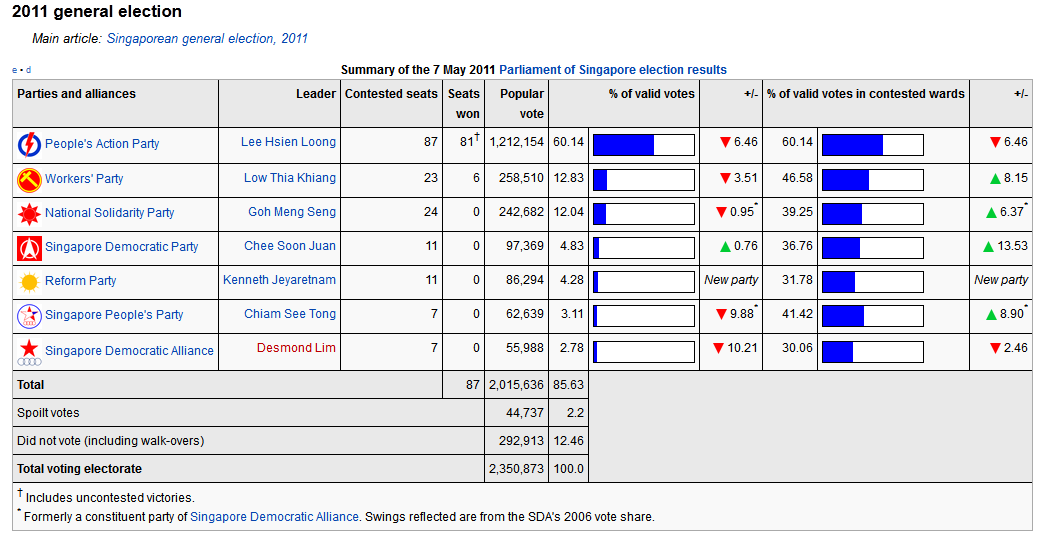Viewport: 1056px width, 548px height.
Task: Click the Workers' Party hammer logo
Action: (29, 180)
